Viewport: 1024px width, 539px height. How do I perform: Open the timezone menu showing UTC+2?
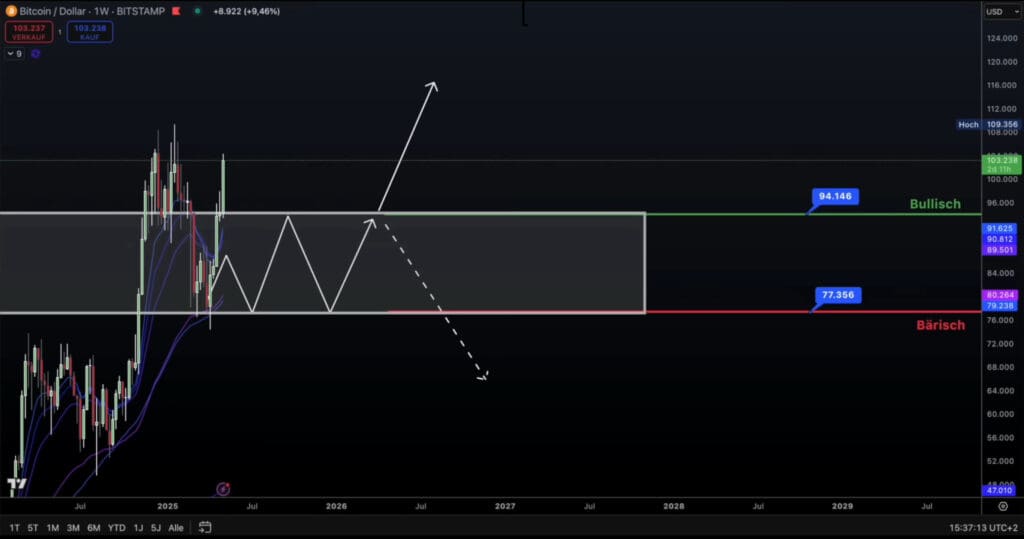coord(983,527)
